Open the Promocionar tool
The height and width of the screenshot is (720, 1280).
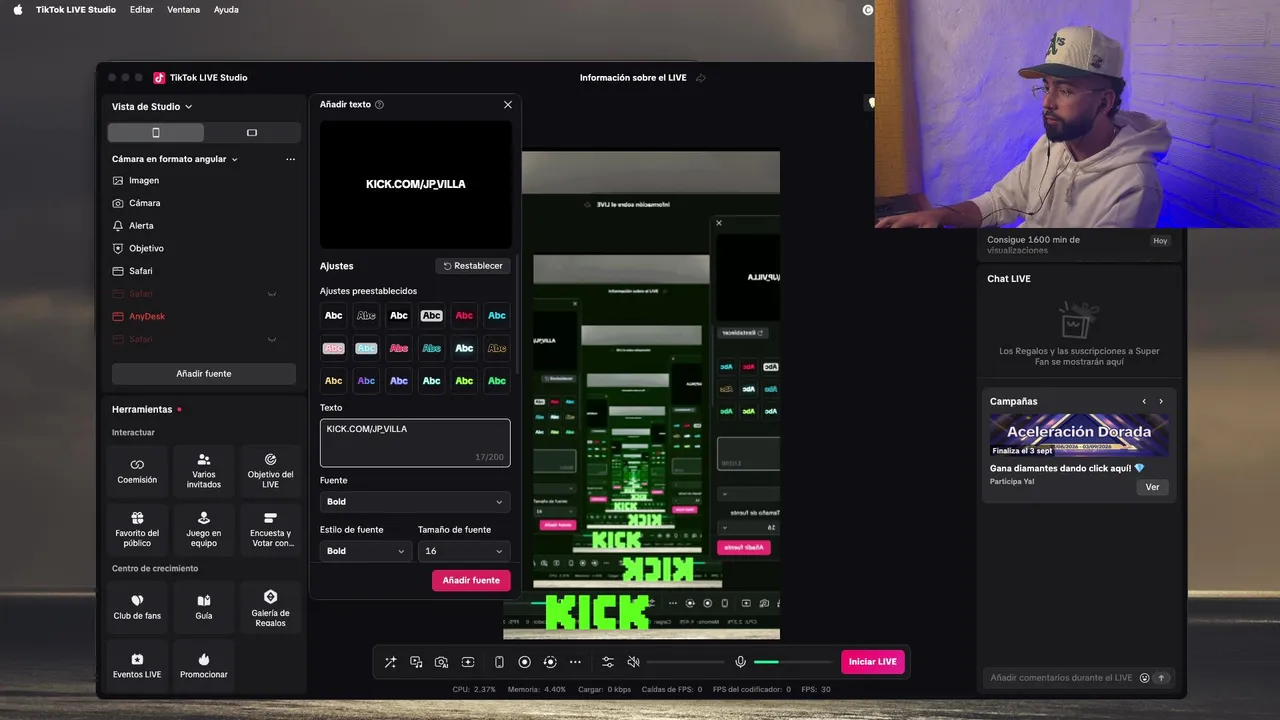tap(203, 666)
